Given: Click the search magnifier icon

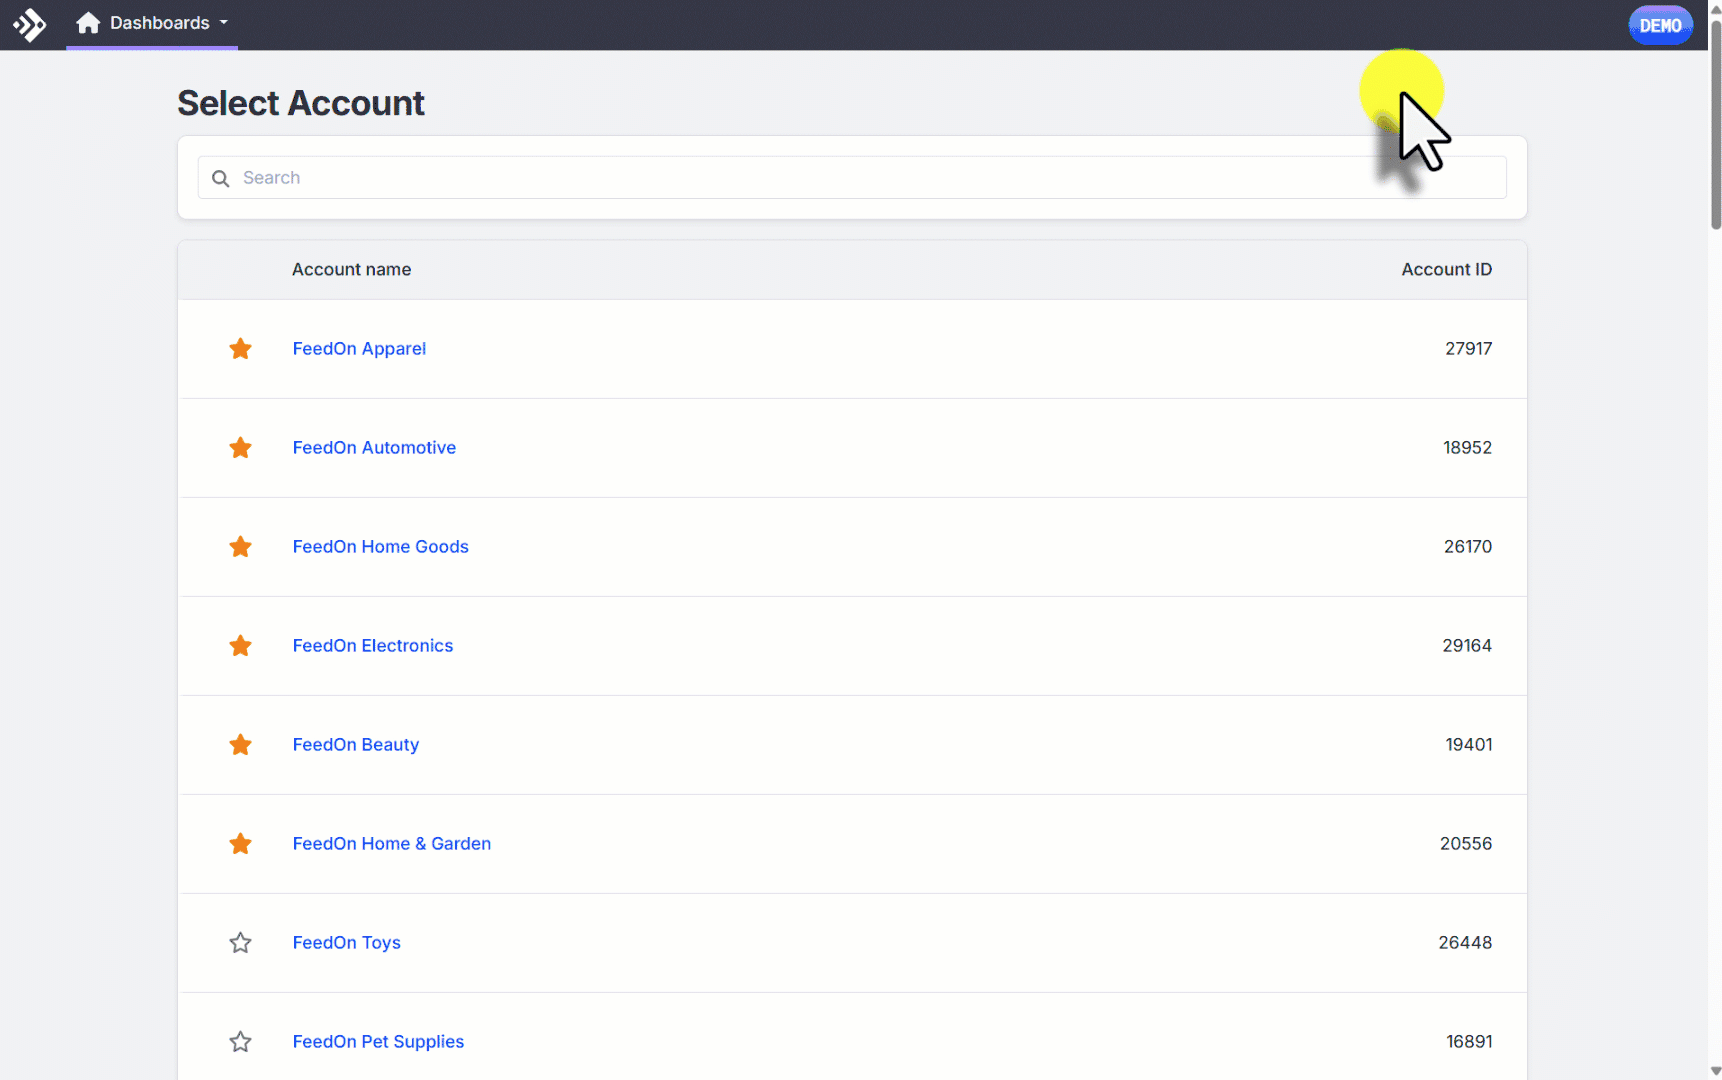Looking at the screenshot, I should click(221, 178).
